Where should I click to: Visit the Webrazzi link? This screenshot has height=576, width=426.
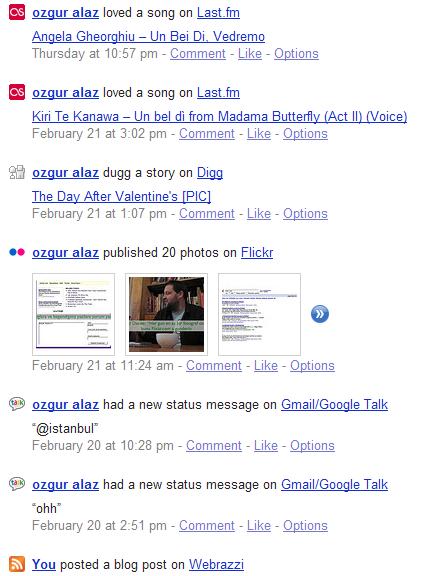click(x=216, y=564)
